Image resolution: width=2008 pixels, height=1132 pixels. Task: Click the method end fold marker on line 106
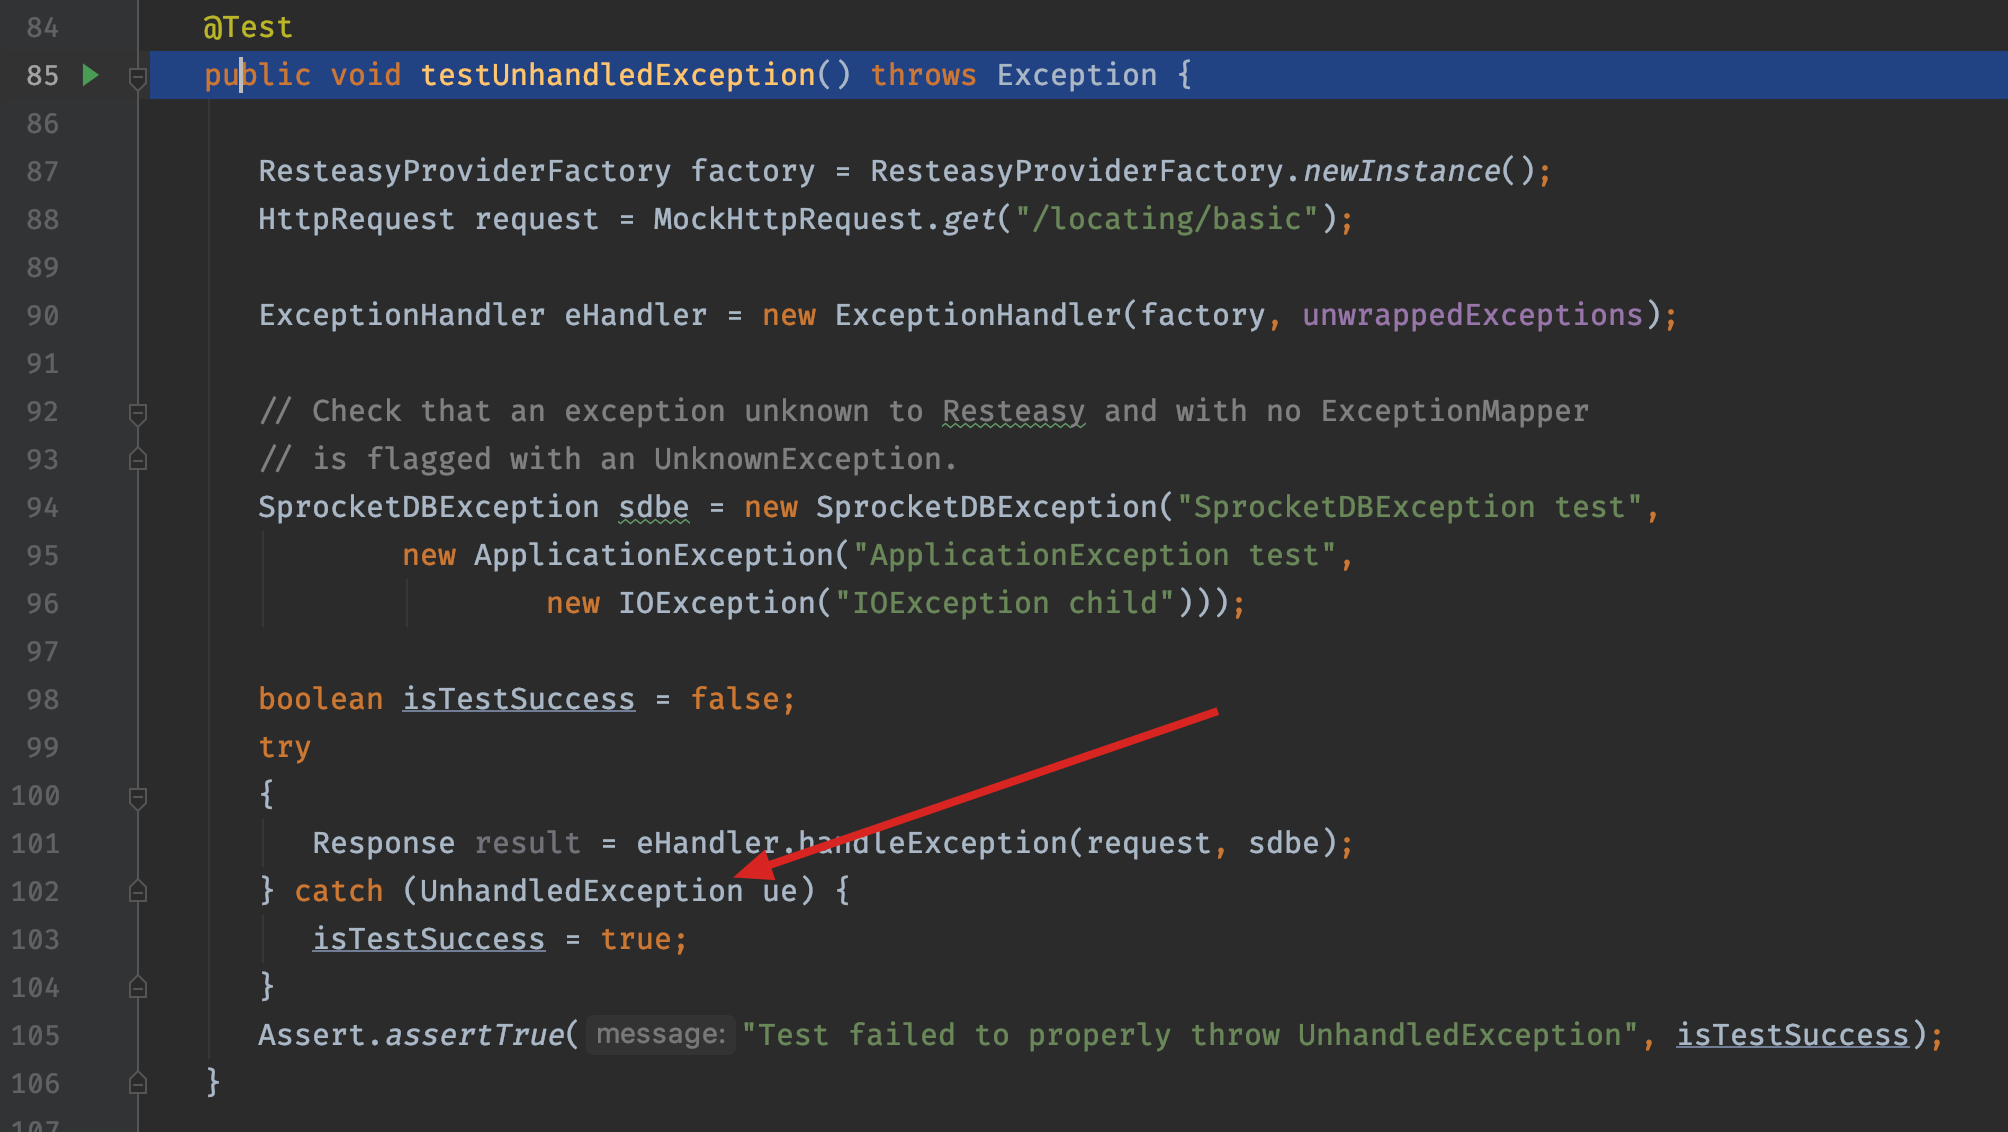coord(138,1083)
